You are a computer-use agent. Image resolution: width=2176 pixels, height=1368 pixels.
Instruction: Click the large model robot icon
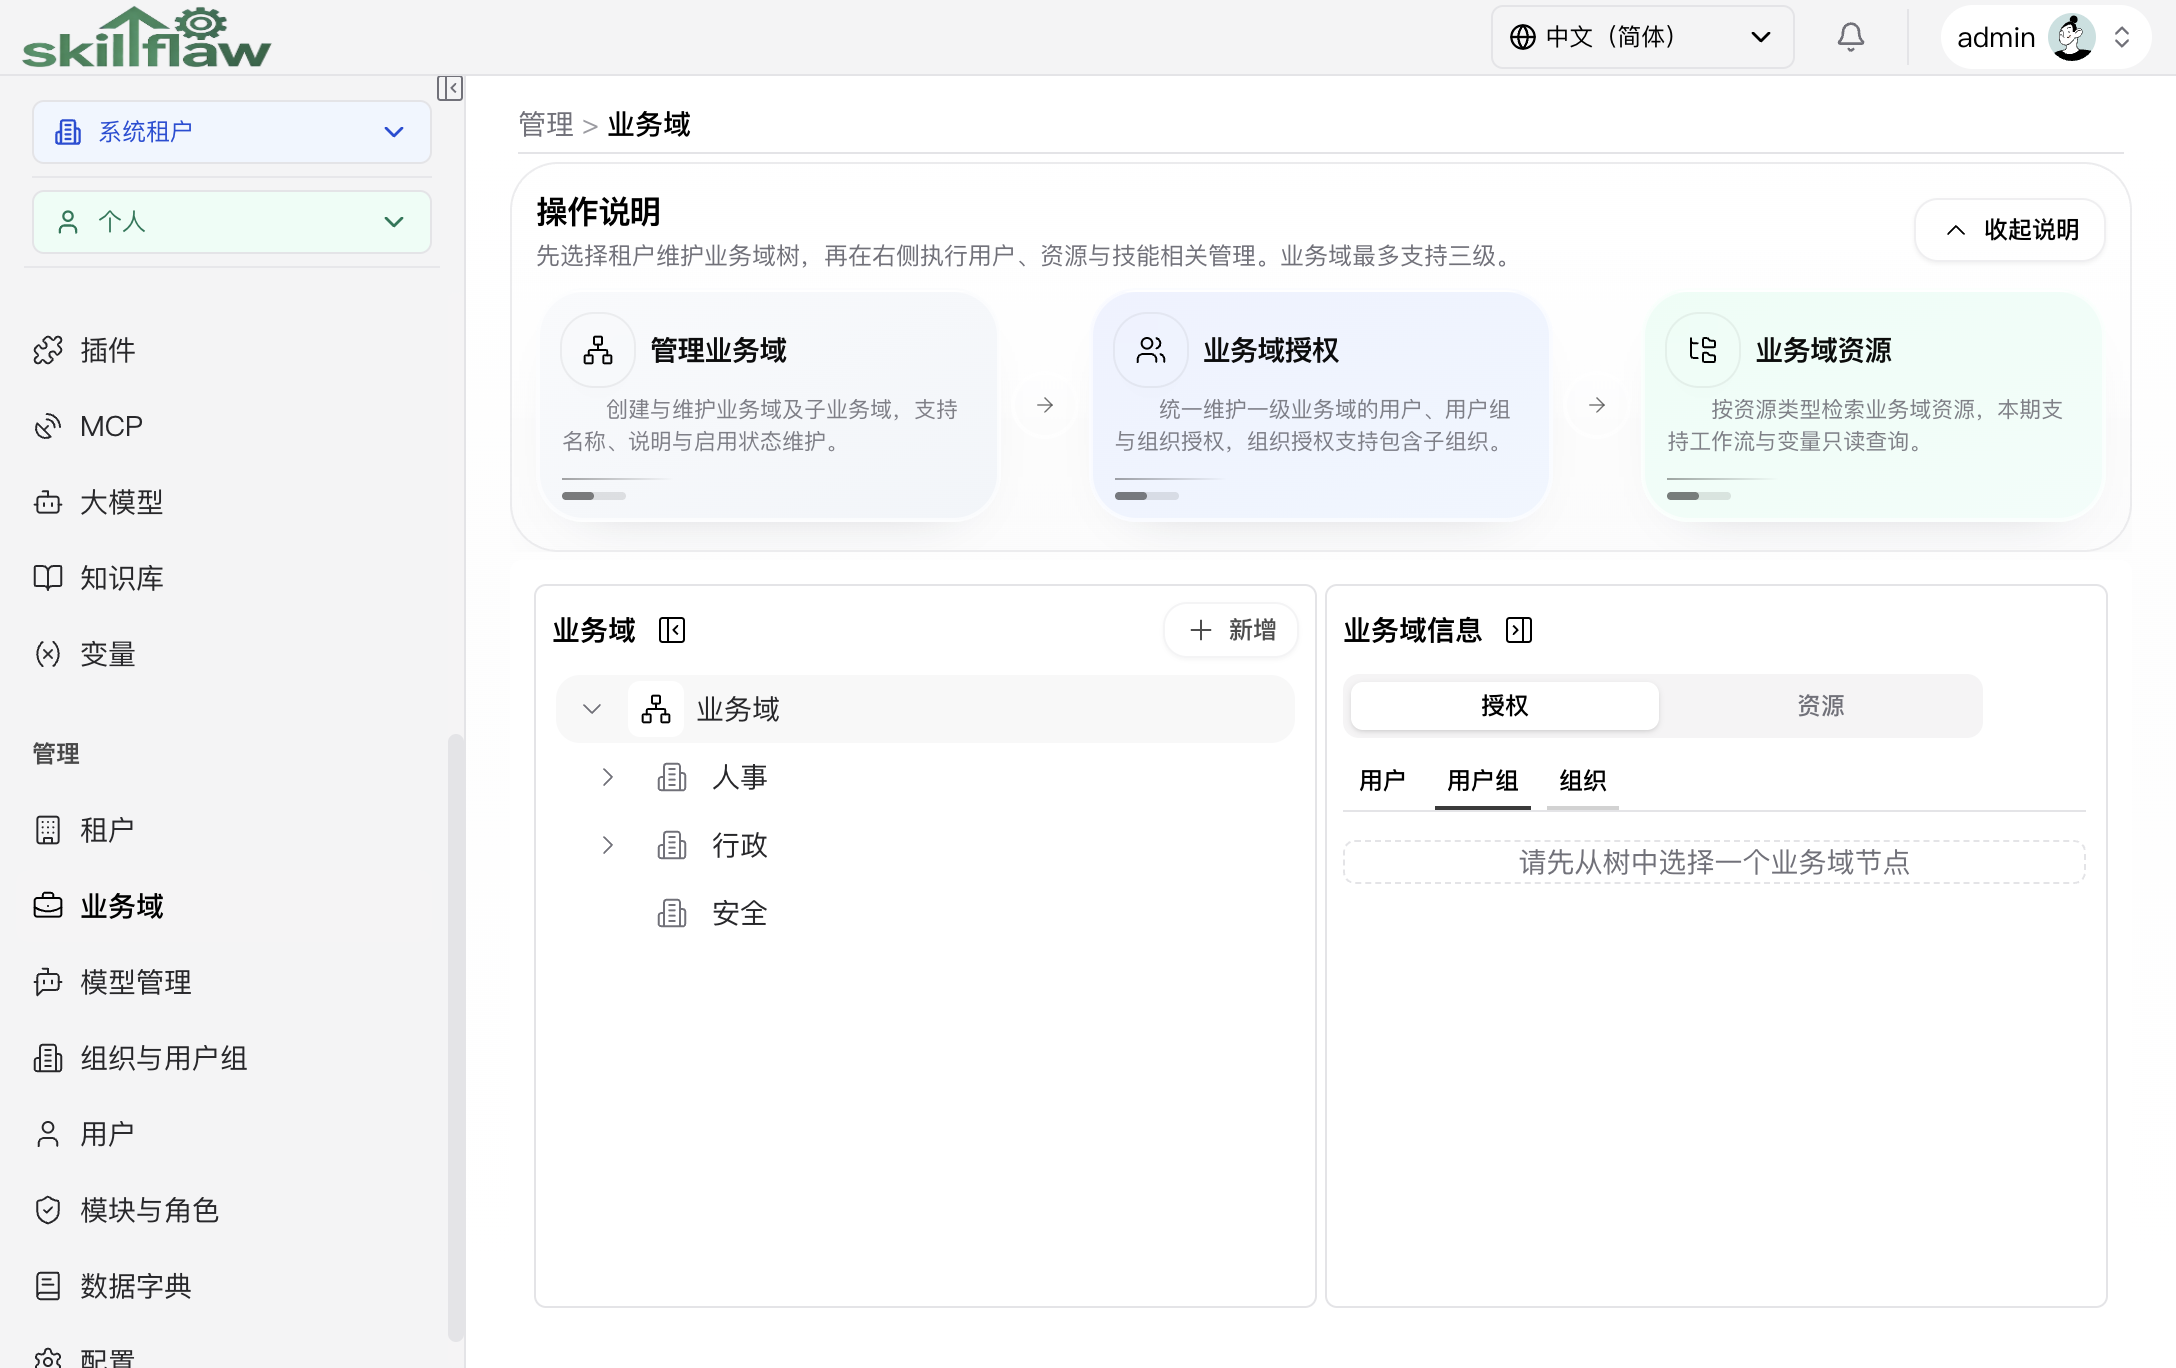pyautogui.click(x=48, y=502)
